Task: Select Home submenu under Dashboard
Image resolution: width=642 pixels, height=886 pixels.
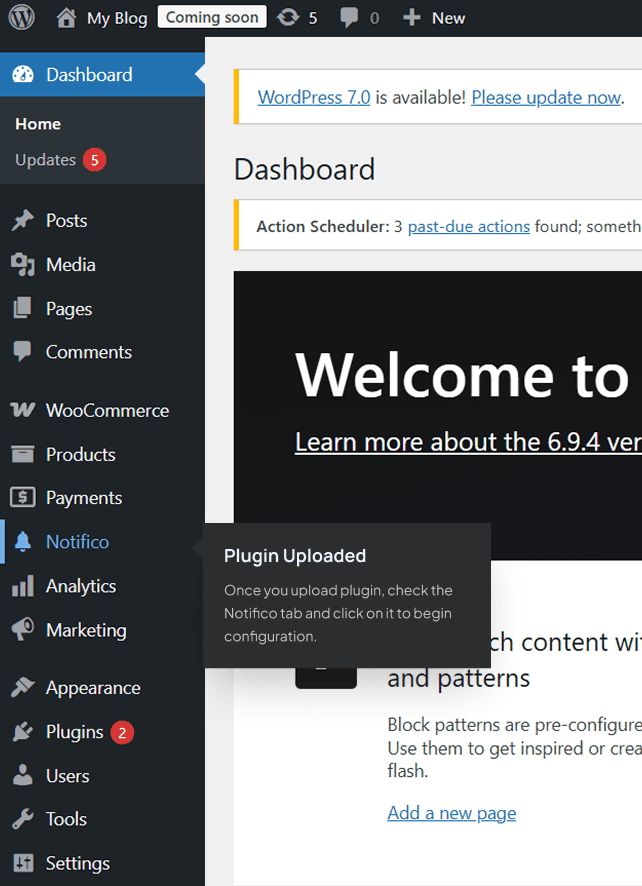Action: (38, 124)
